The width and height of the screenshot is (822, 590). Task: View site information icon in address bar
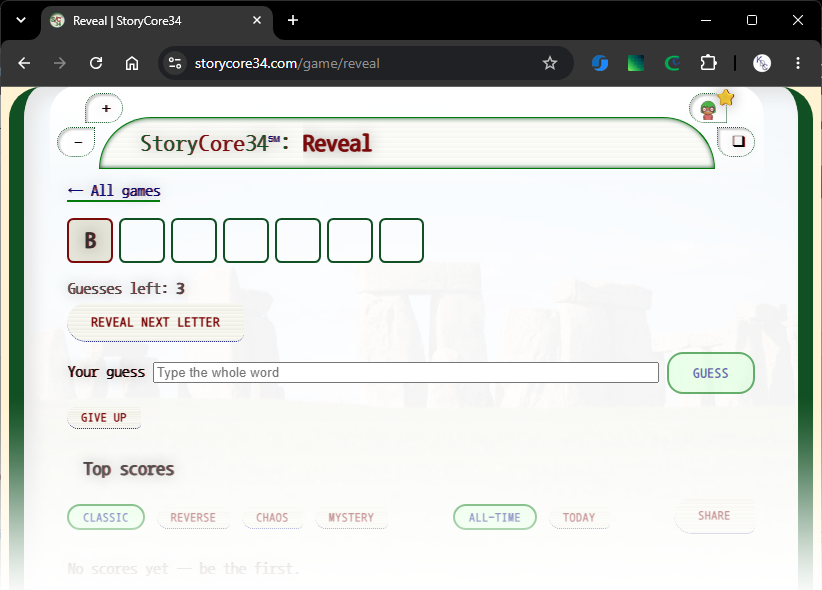click(175, 63)
